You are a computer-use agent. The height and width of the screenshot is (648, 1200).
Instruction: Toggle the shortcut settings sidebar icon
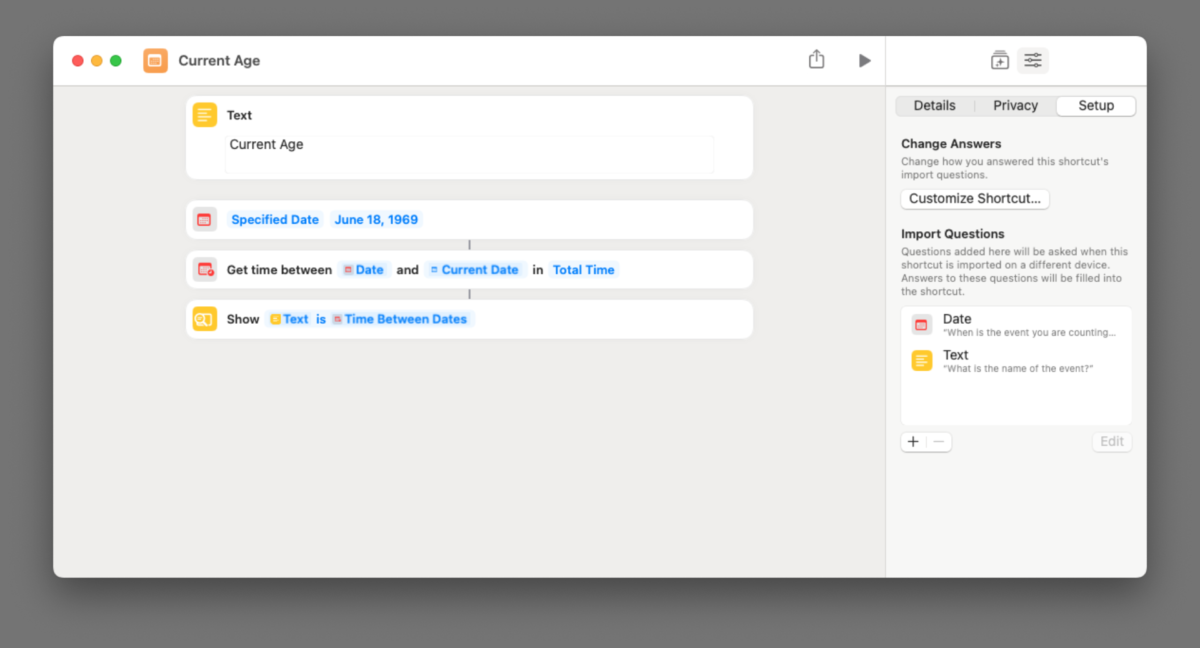point(1033,61)
